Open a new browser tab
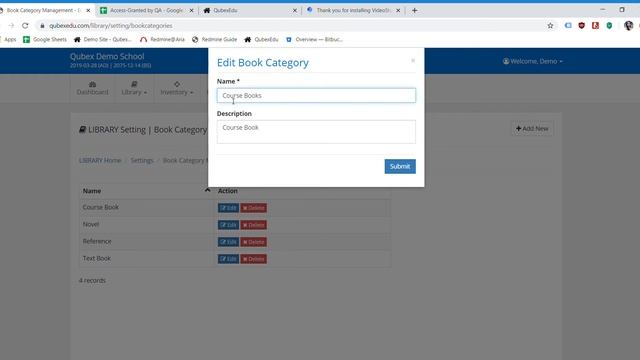This screenshot has height=360, width=640. tap(414, 10)
